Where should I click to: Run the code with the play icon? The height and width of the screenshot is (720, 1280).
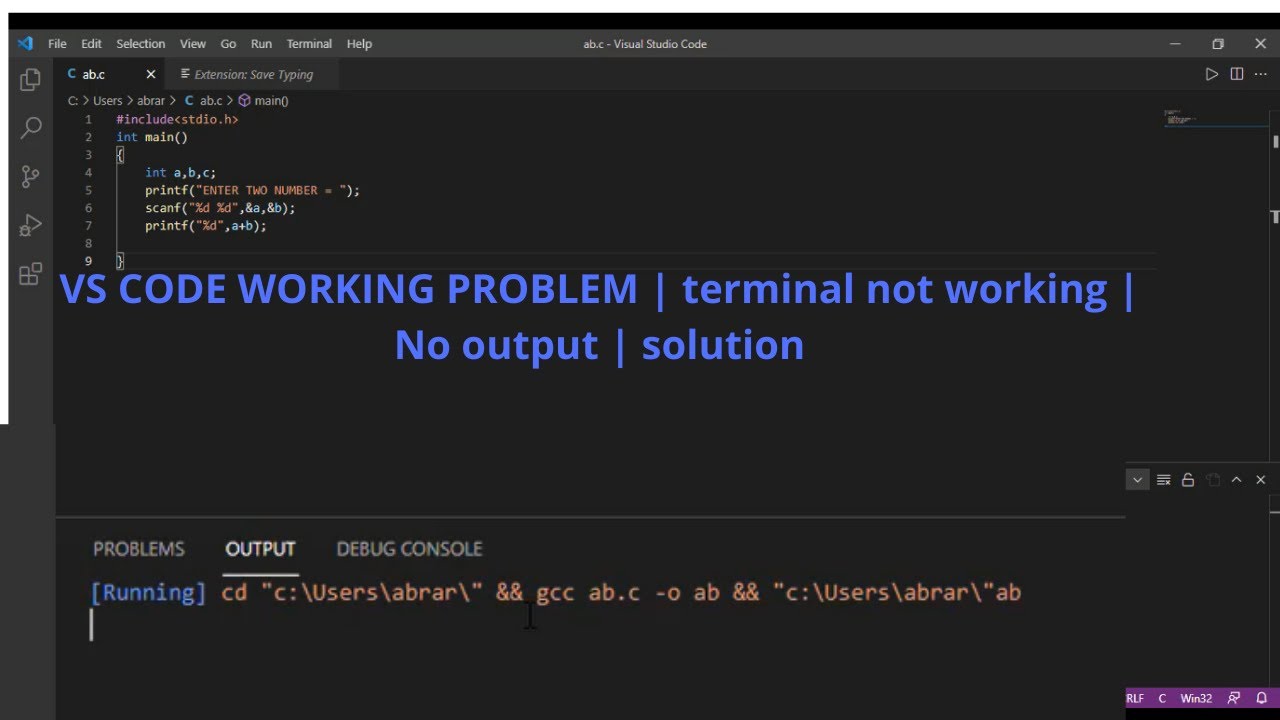[x=1212, y=74]
